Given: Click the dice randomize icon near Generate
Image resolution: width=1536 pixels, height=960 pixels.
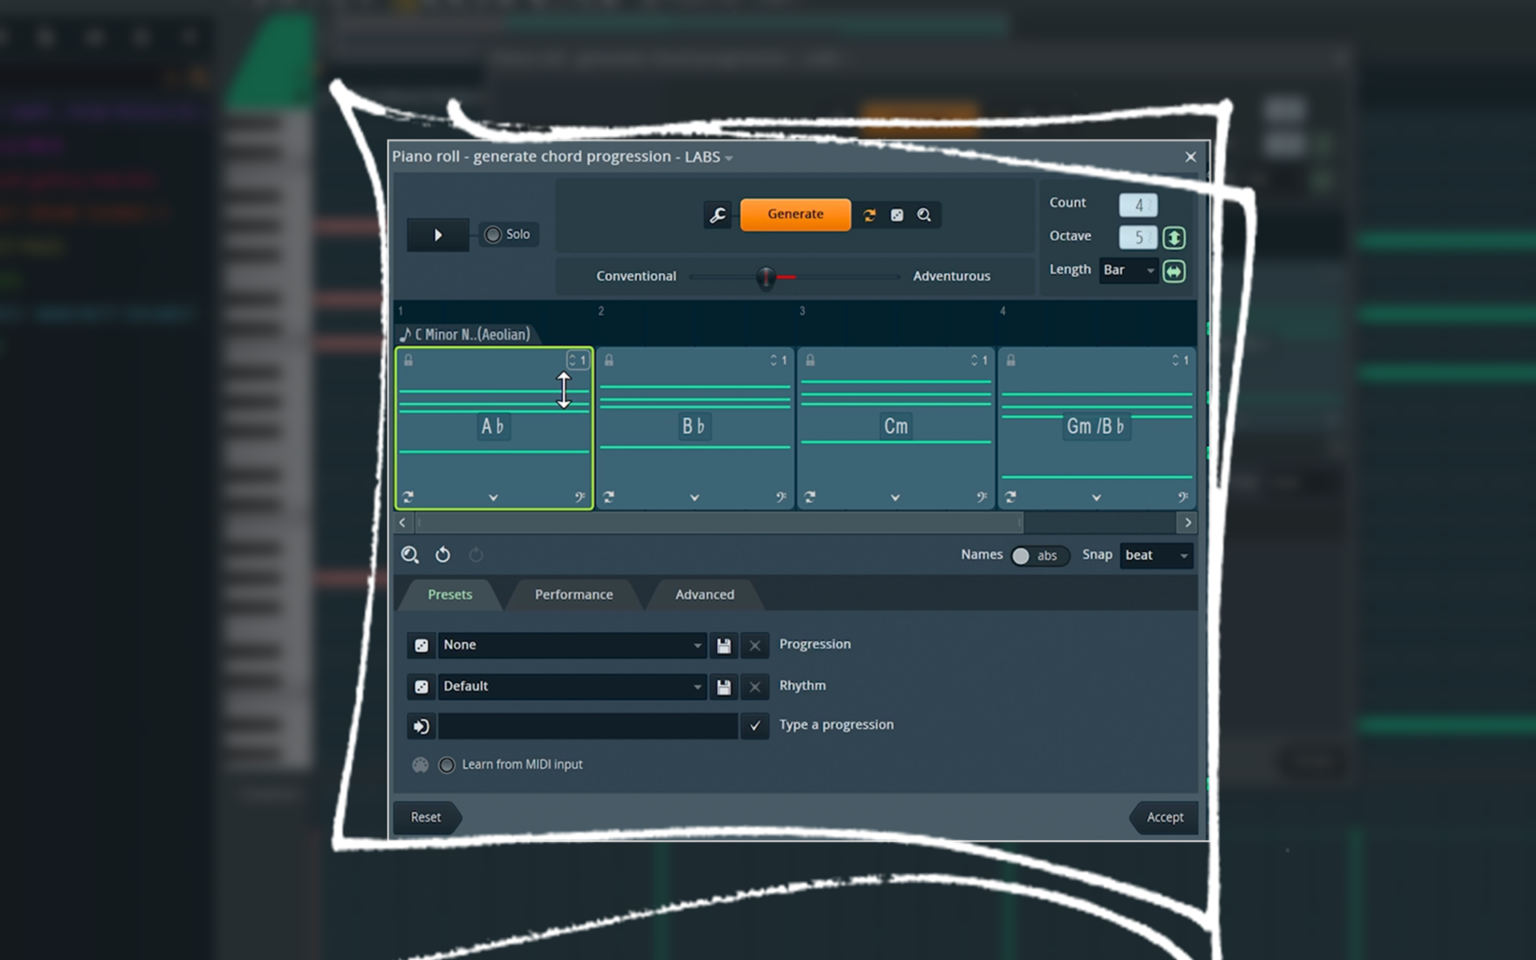Looking at the screenshot, I should tap(897, 214).
